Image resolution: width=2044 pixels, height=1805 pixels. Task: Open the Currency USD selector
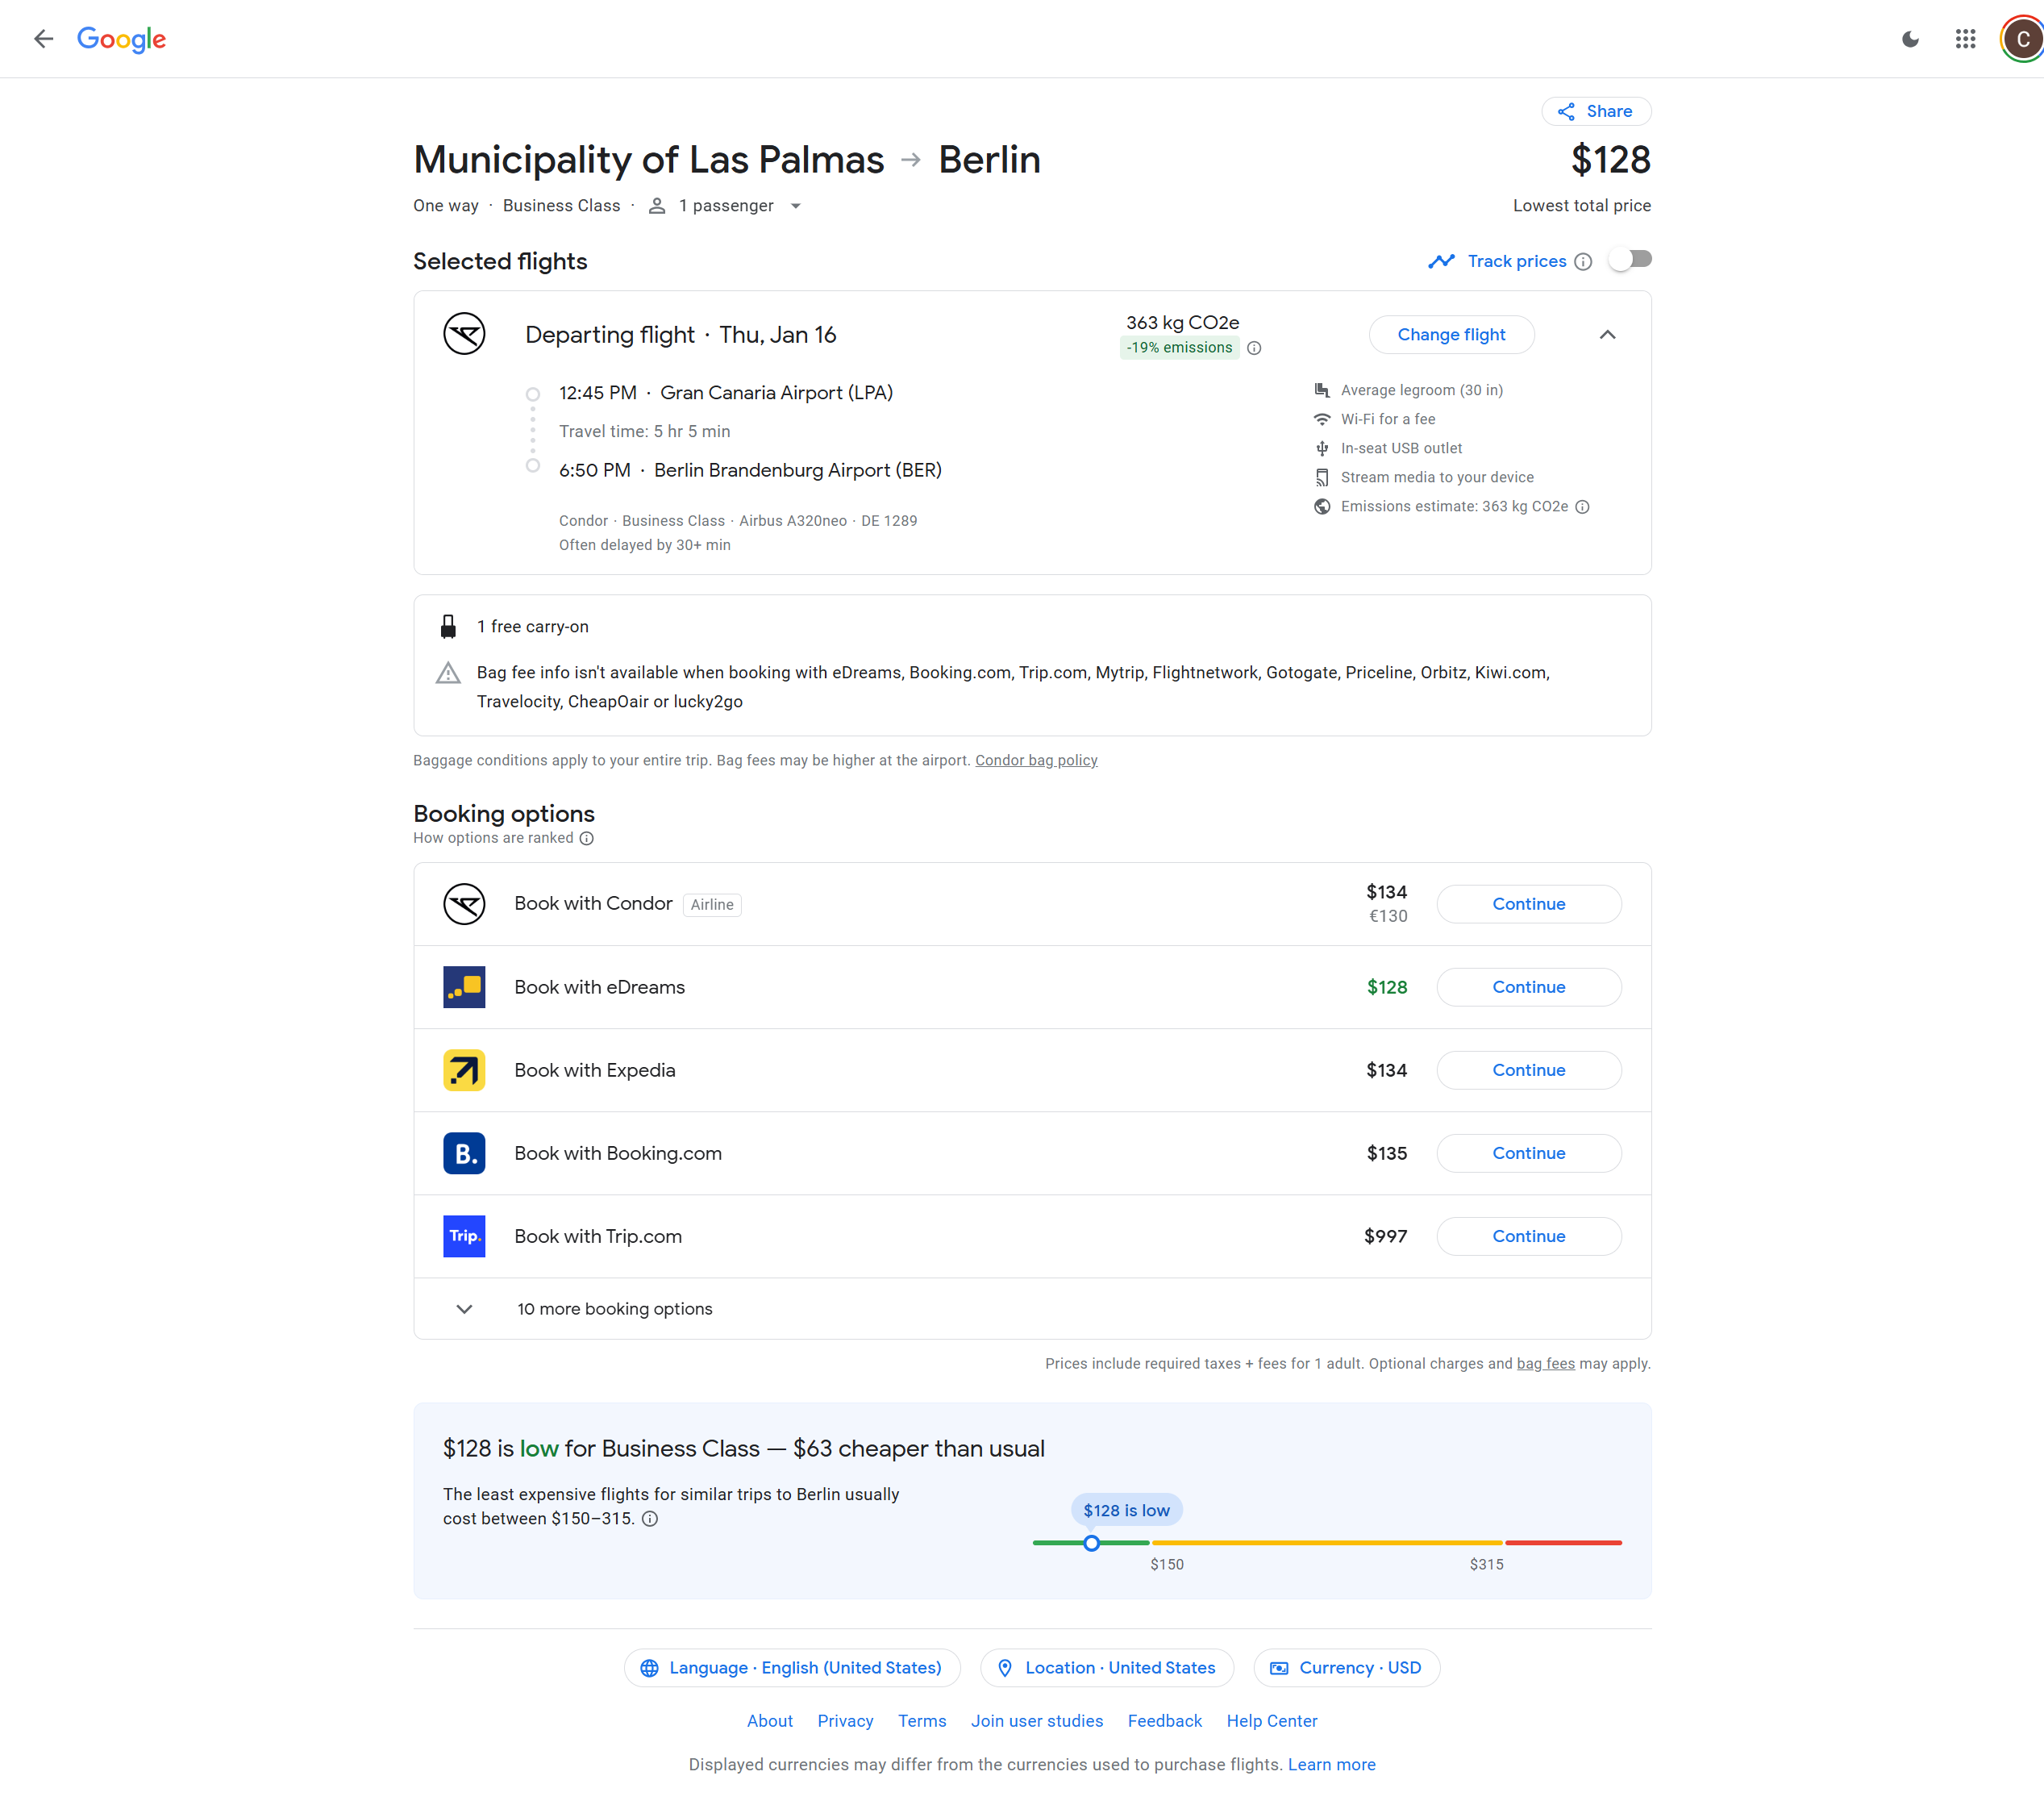pyautogui.click(x=1346, y=1668)
